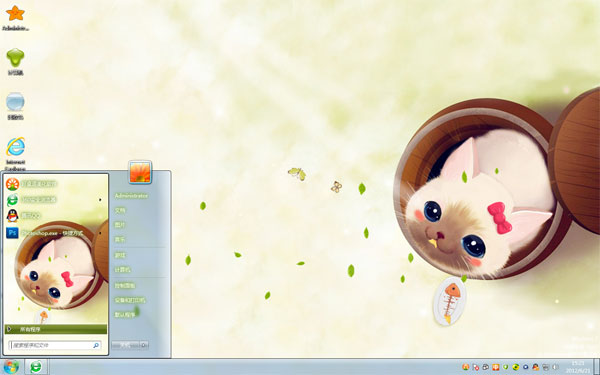Open the green clover desktop icon

15,61
